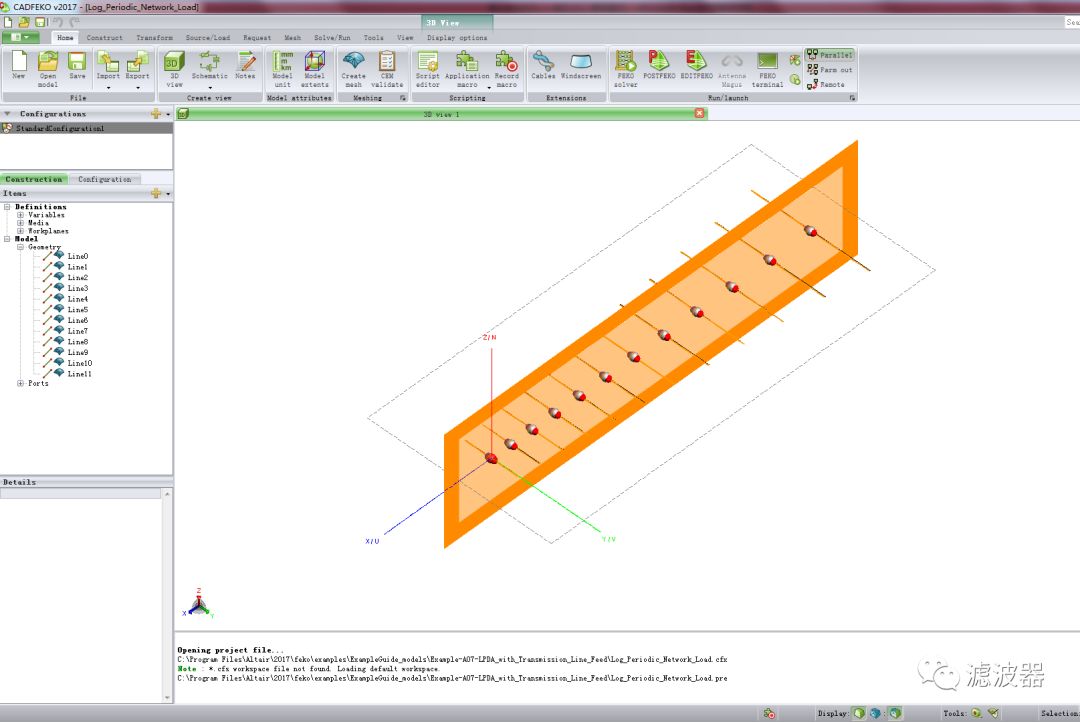
Task: Toggle the Parallel run option
Action: 830,54
